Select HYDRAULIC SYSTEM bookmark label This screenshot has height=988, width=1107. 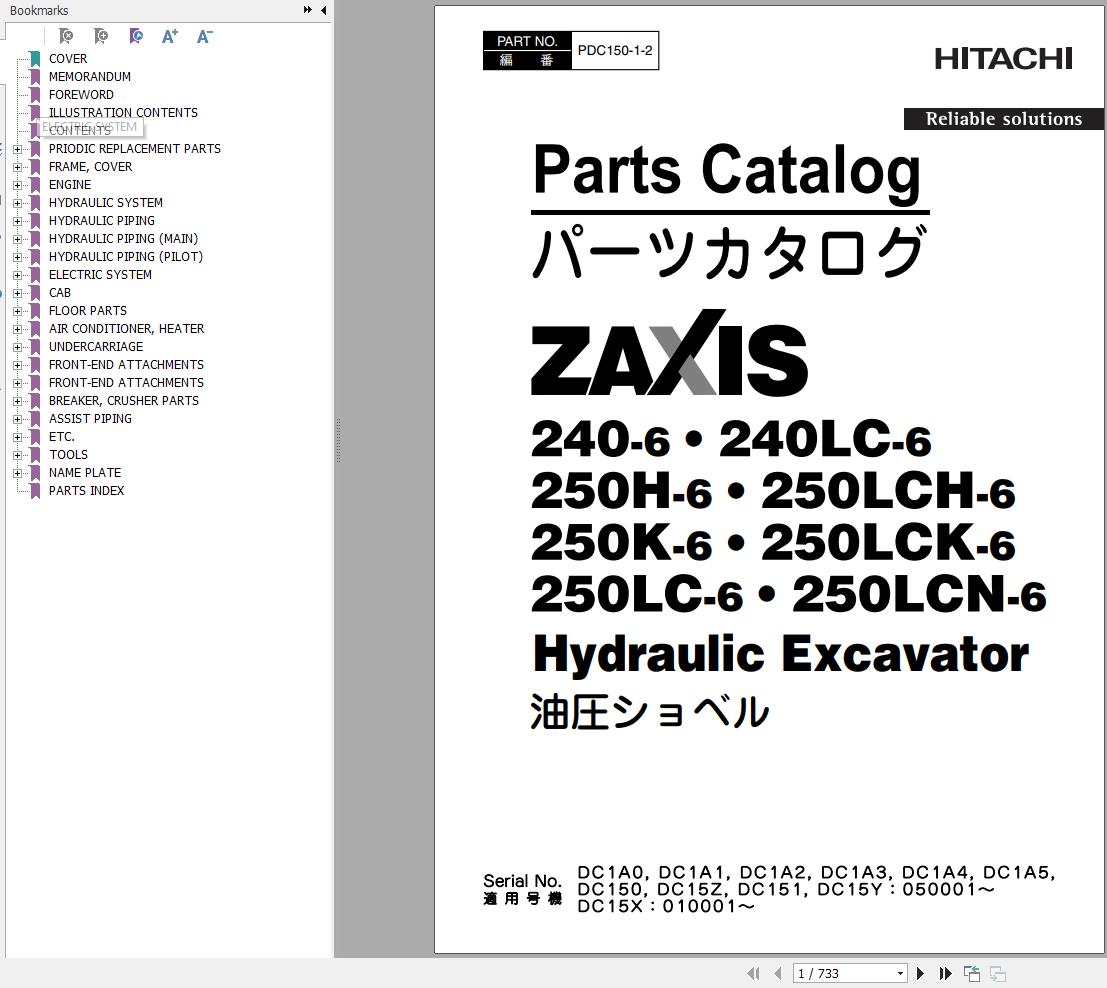click(x=106, y=203)
